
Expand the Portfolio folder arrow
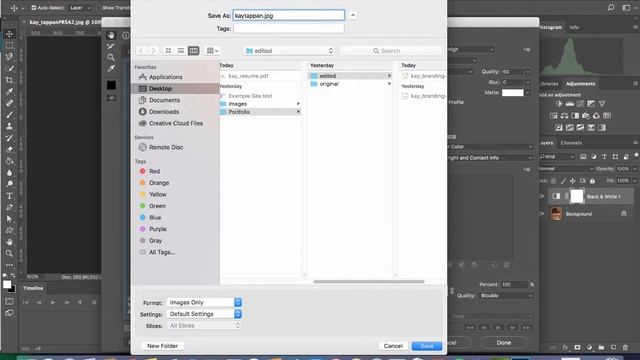[x=298, y=112]
